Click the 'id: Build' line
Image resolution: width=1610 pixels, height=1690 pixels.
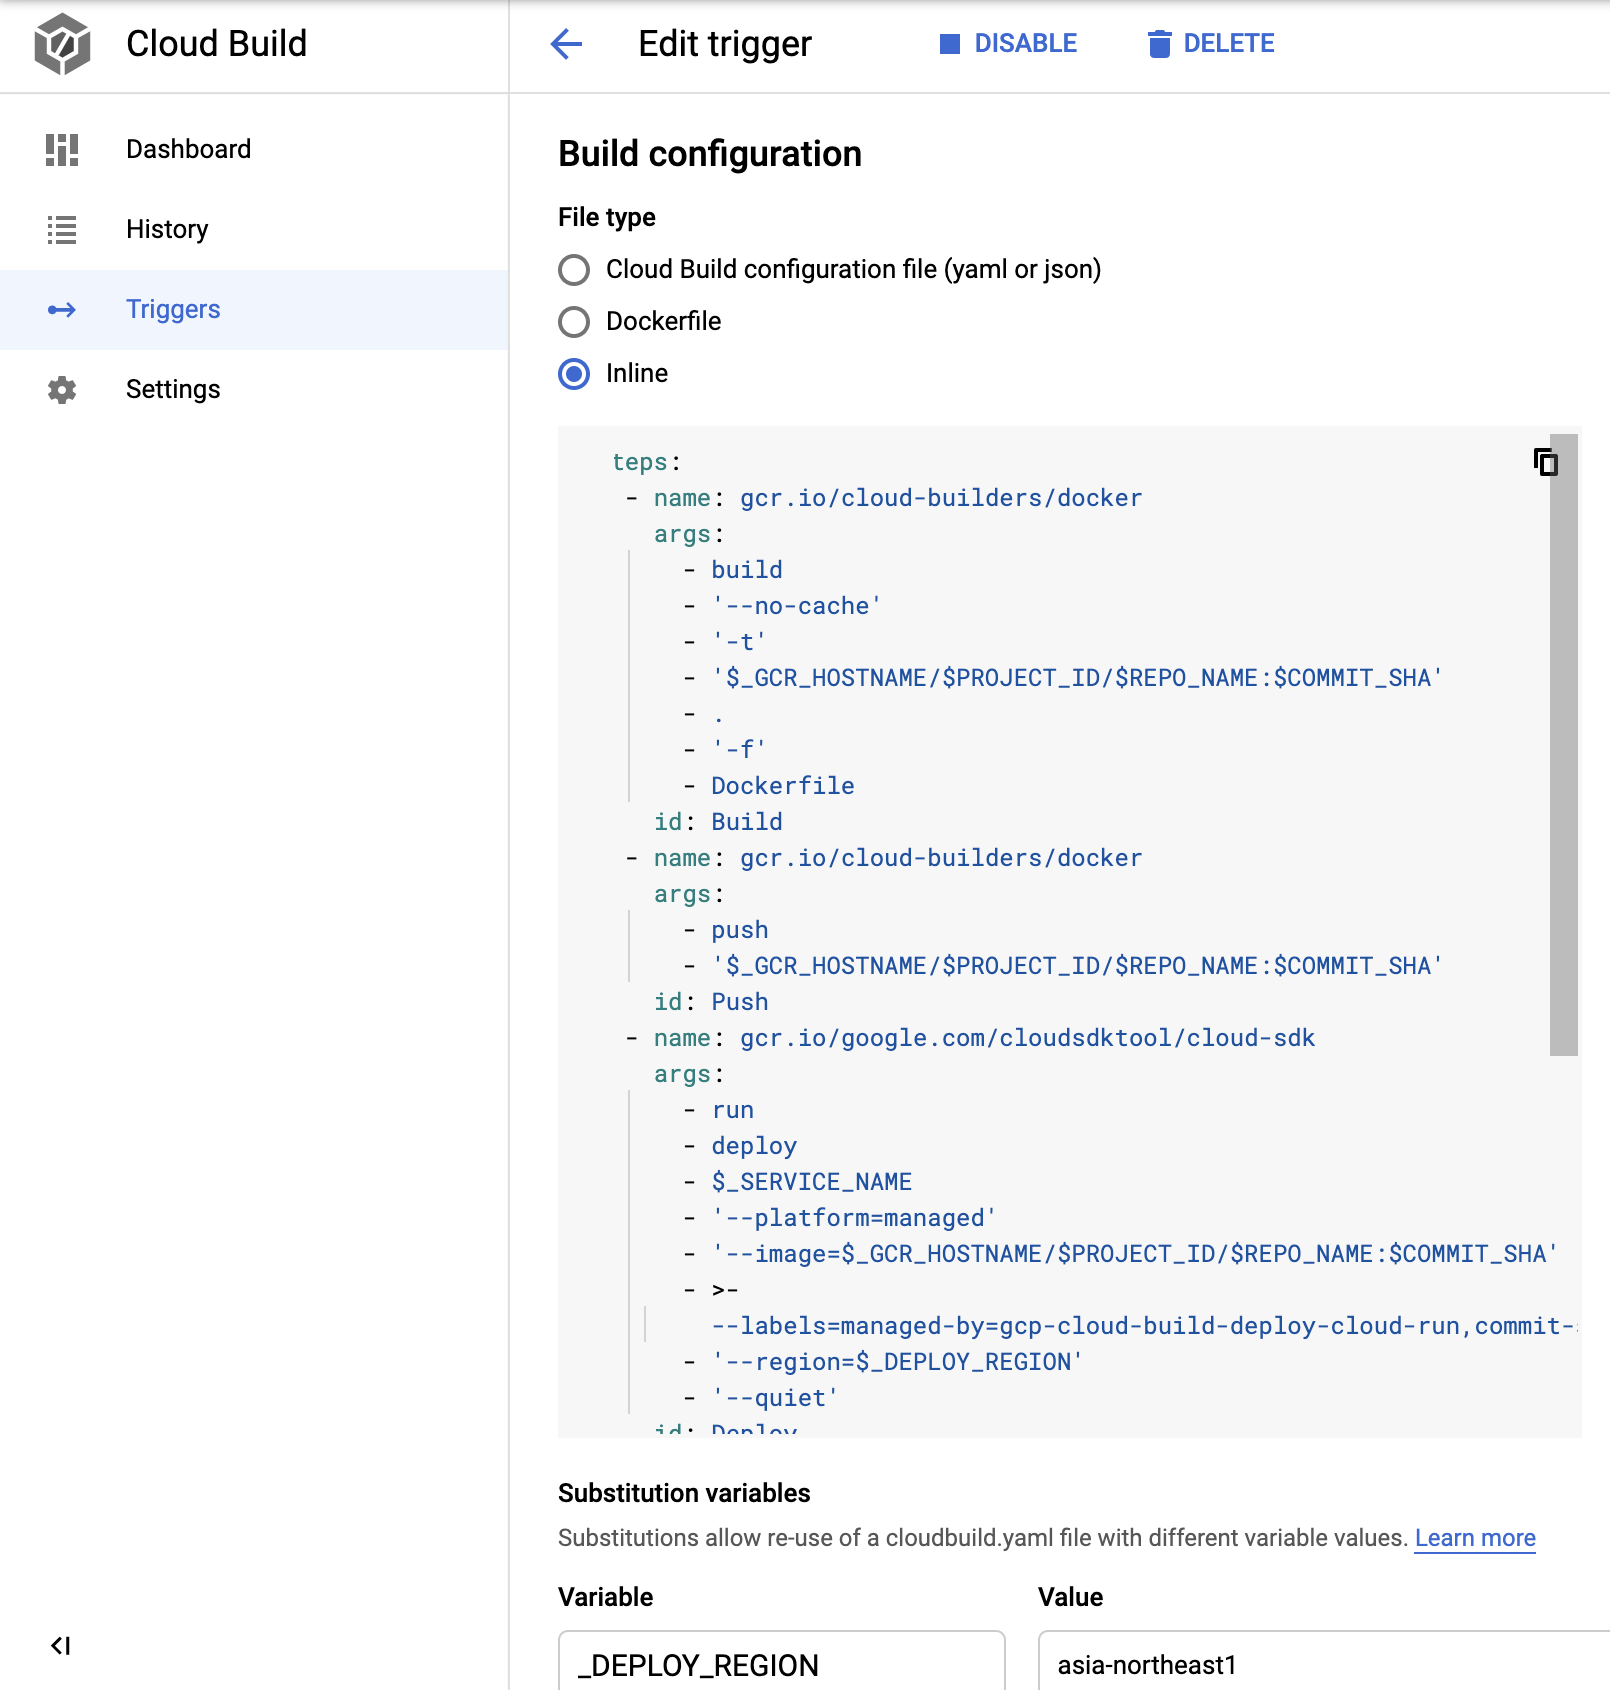718,822
